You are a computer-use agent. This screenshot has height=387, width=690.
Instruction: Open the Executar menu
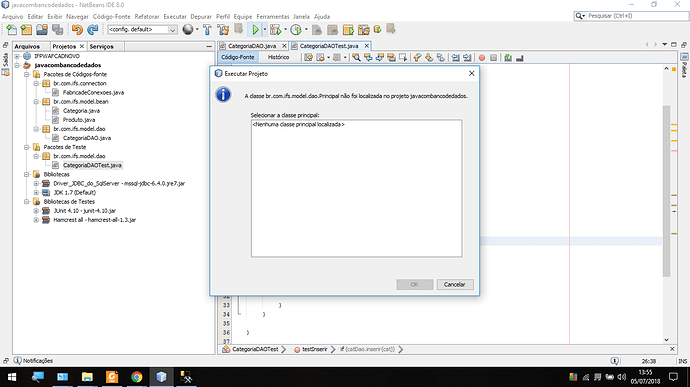(x=175, y=16)
